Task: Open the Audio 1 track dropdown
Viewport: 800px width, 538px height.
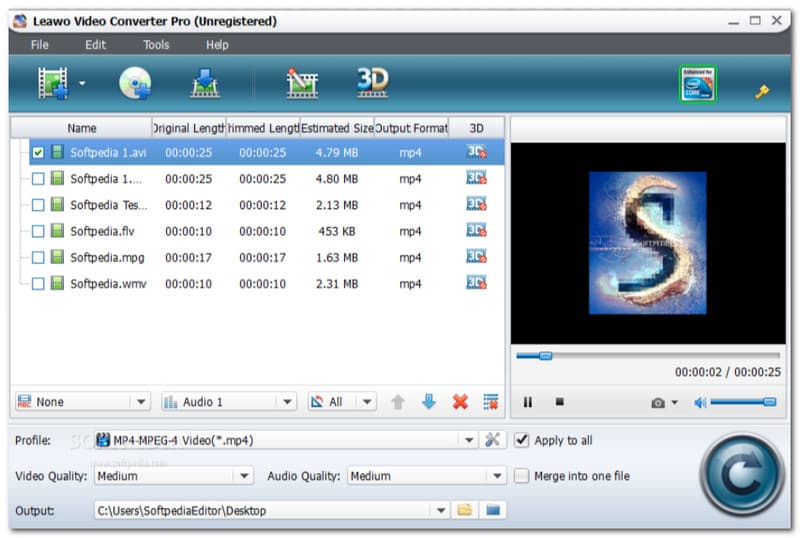Action: click(287, 402)
